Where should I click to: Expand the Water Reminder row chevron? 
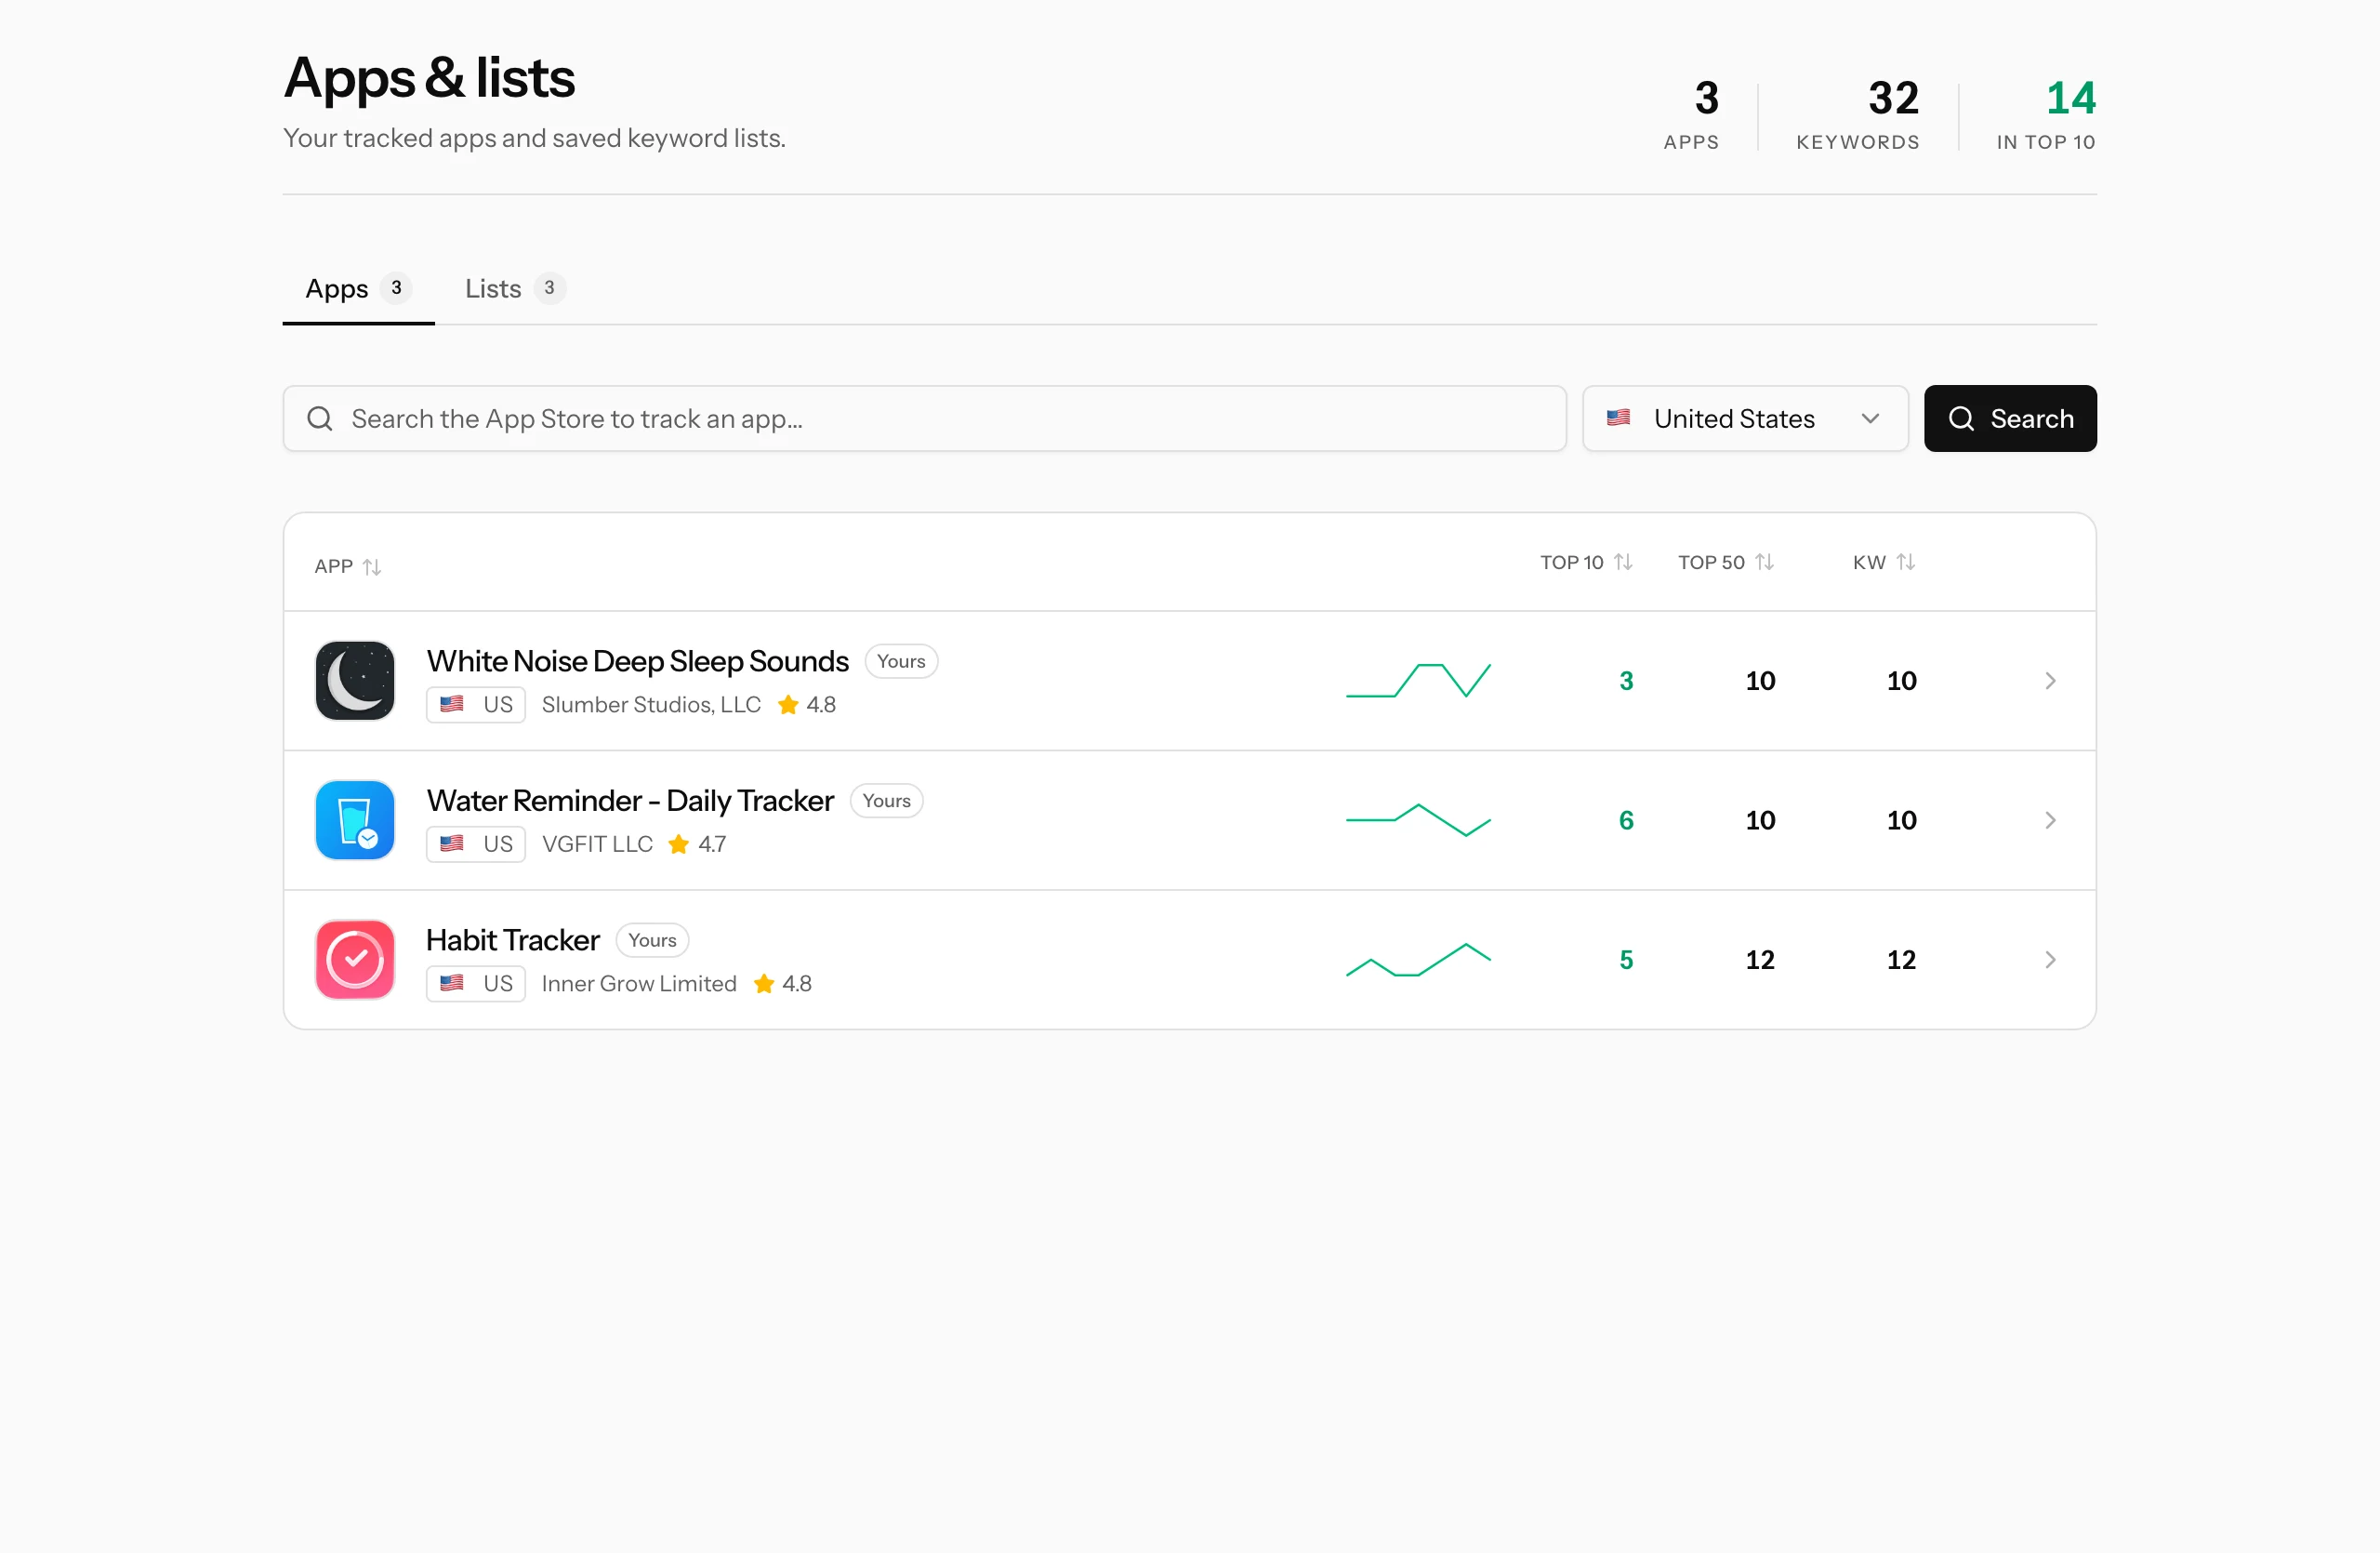tap(2050, 820)
